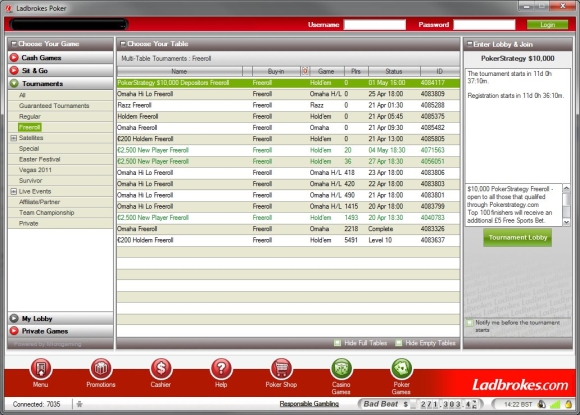Select Guaranteed Tournaments filter

54,106
